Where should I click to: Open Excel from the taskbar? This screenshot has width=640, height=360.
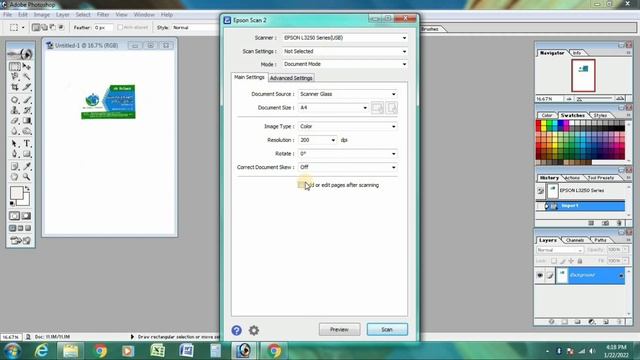click(158, 351)
